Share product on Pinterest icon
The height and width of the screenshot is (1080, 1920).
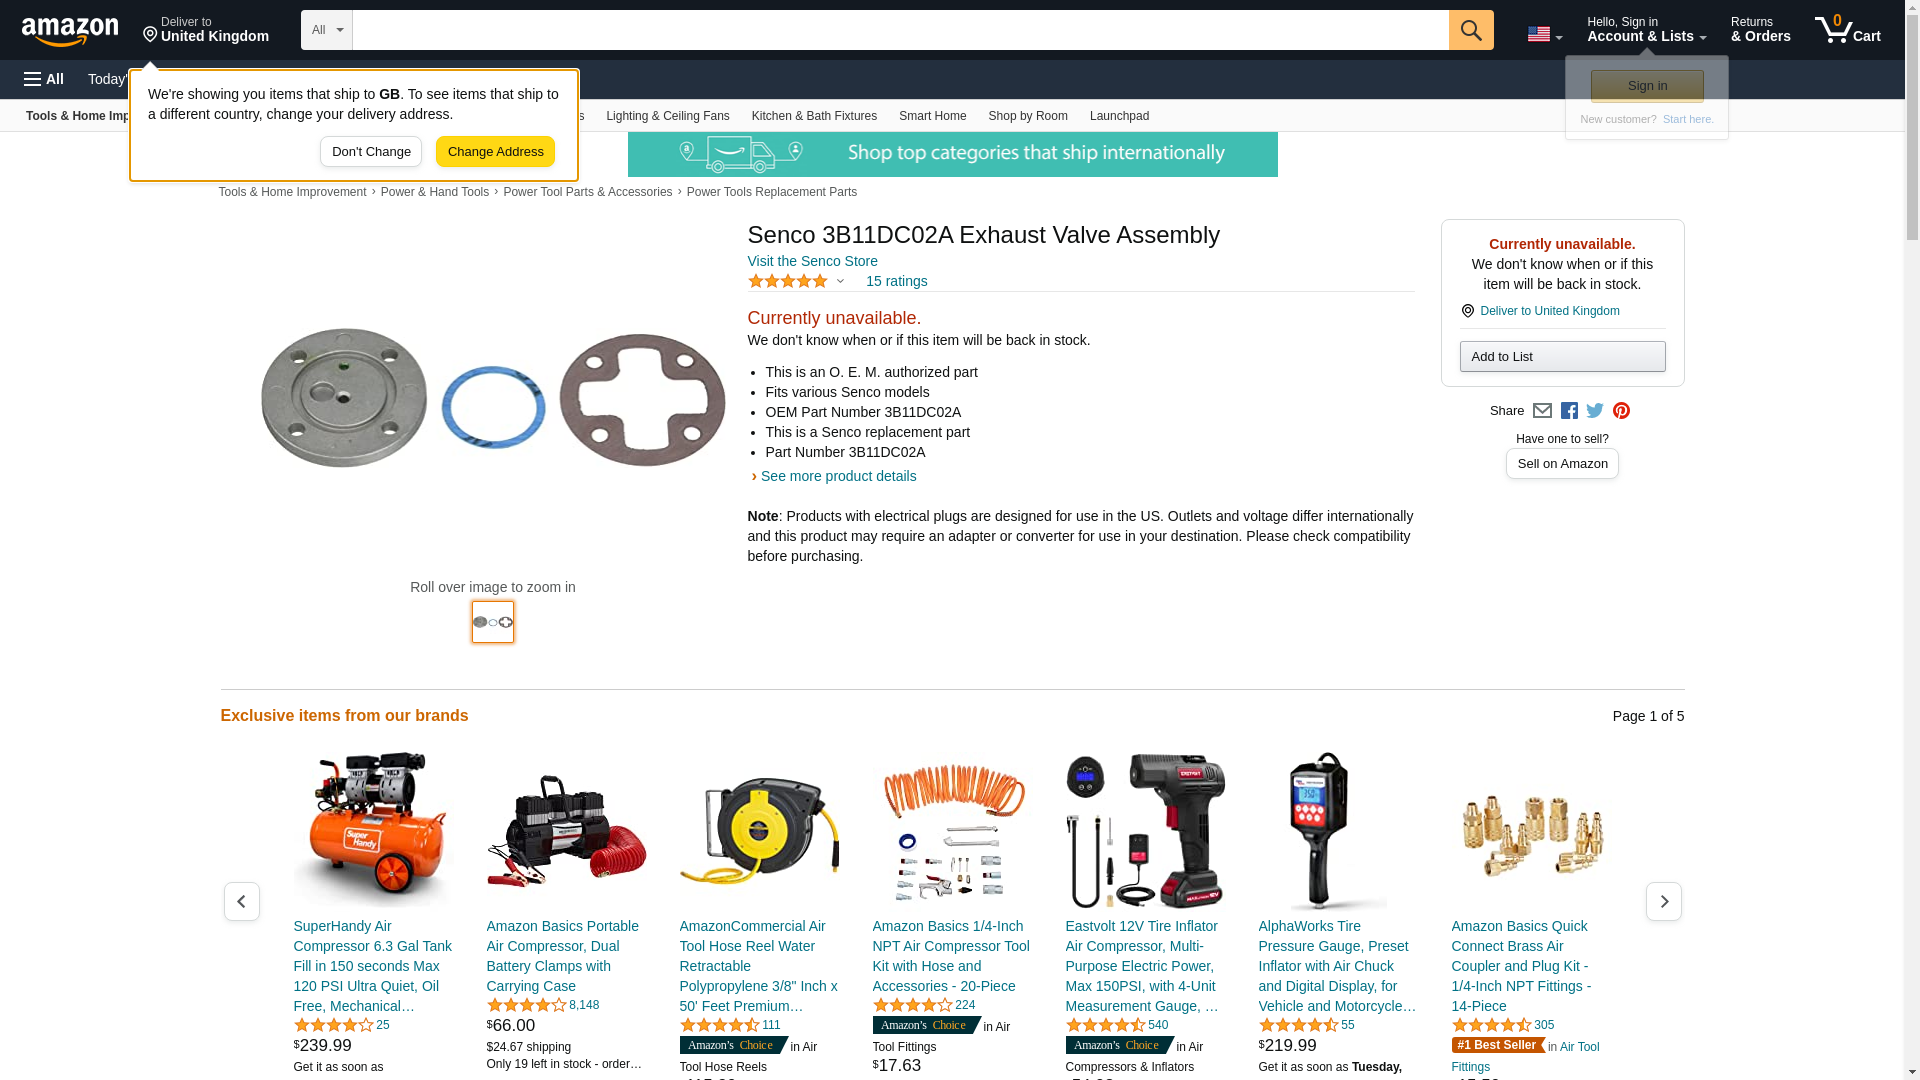(x=1621, y=411)
